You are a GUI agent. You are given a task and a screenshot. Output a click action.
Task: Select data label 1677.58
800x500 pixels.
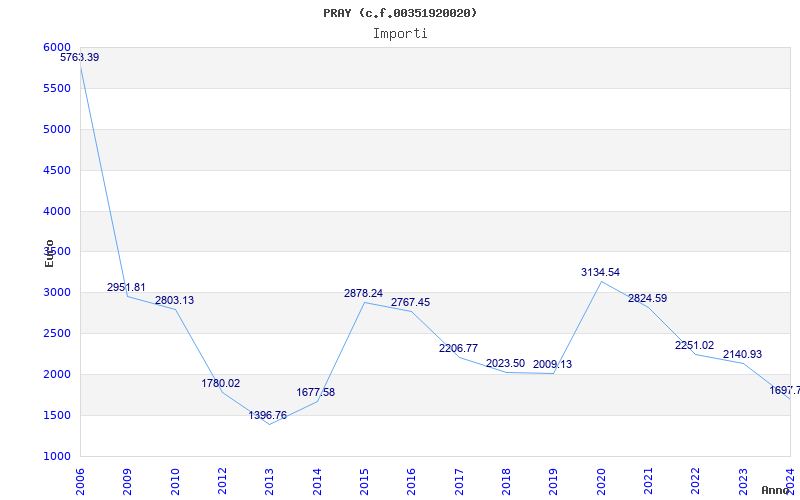pyautogui.click(x=316, y=392)
